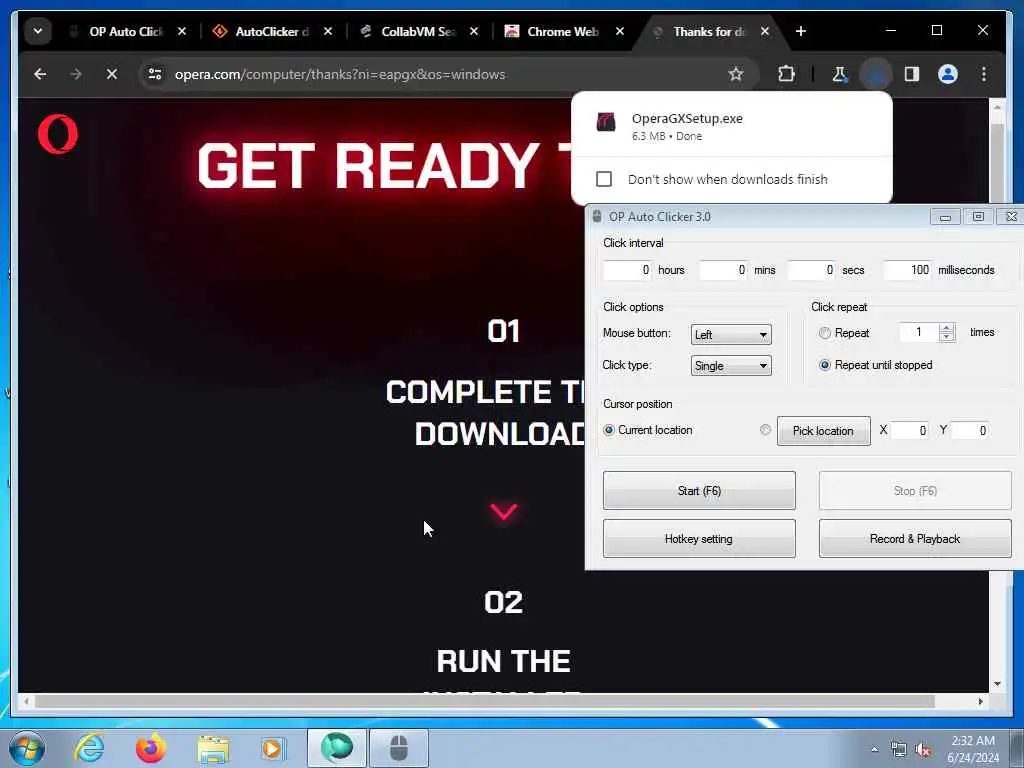Select the Repeat radio button
The height and width of the screenshot is (768, 1024).
[825, 333]
